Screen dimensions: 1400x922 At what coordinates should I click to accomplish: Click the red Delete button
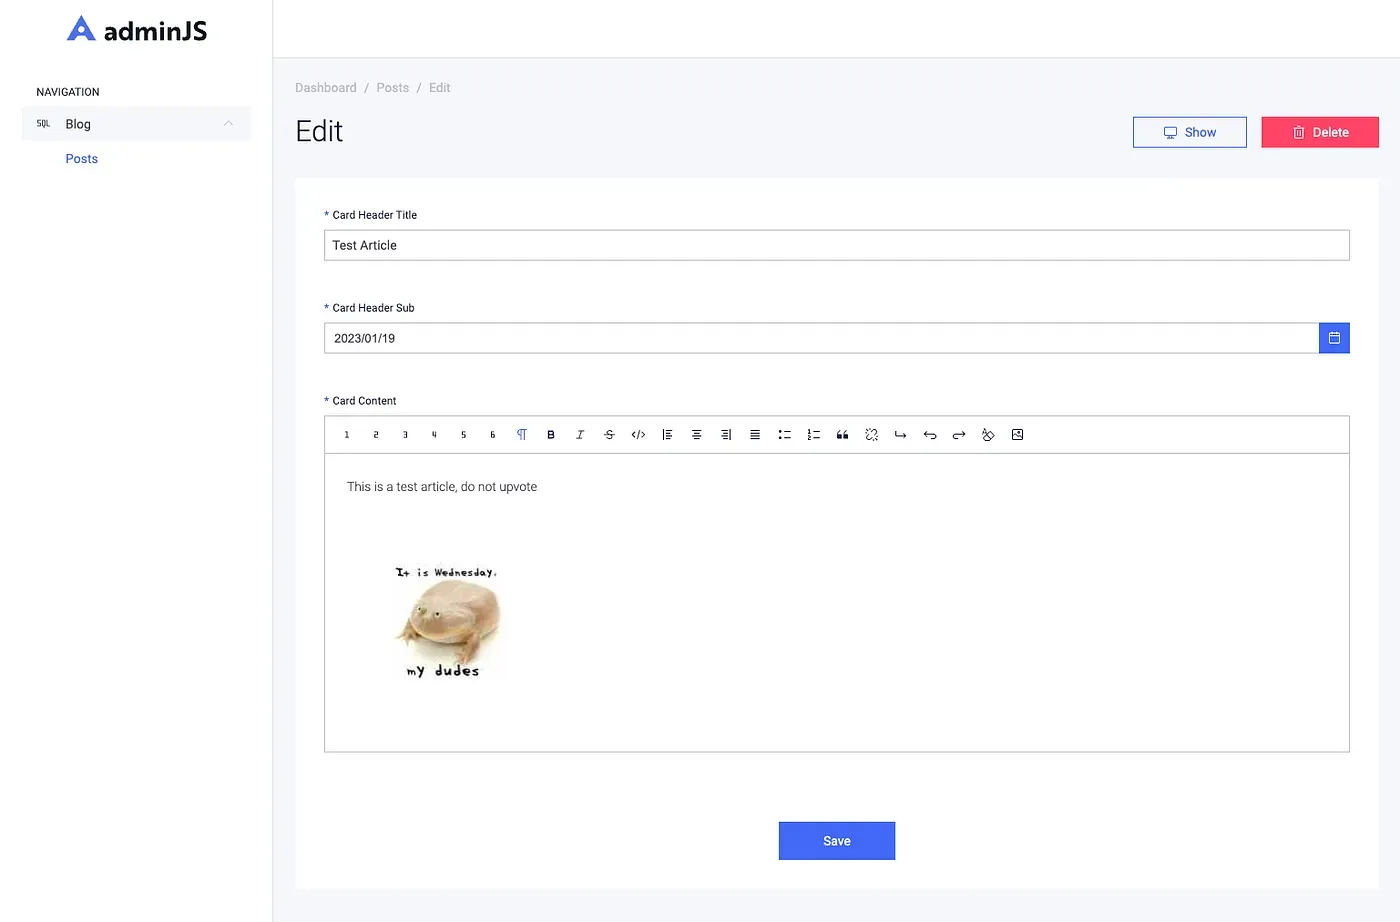(1320, 132)
